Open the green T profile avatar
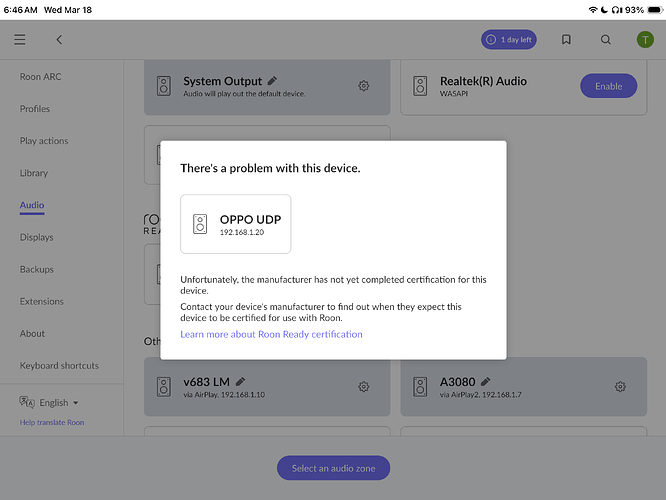The image size is (666, 500). pos(645,40)
